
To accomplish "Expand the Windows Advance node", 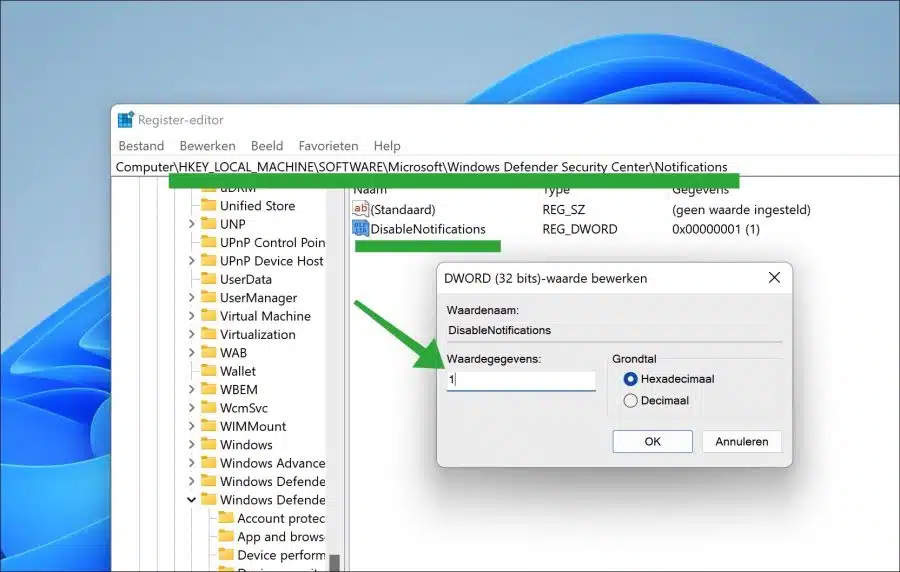I will click(192, 462).
